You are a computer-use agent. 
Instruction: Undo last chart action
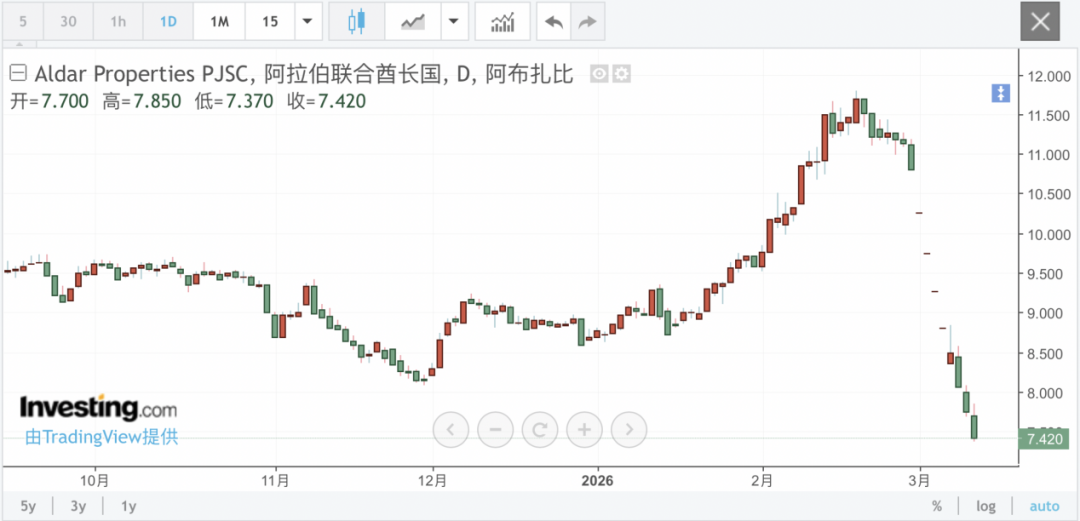click(x=552, y=21)
